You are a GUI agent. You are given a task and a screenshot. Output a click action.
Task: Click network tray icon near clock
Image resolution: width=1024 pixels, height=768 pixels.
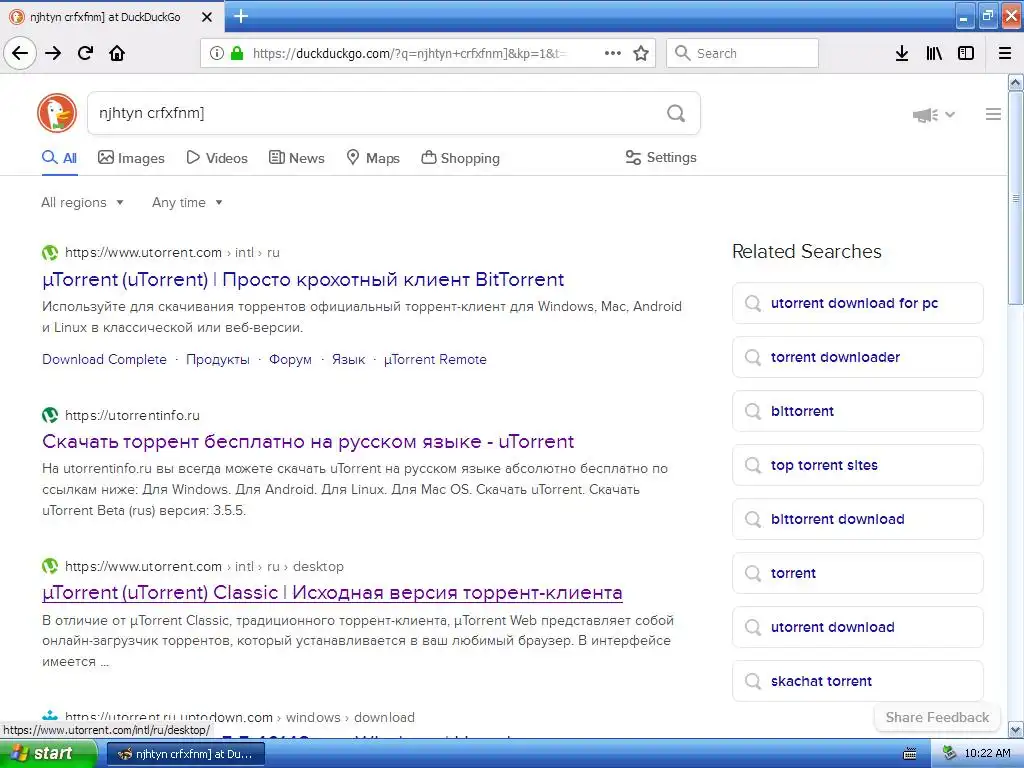[x=949, y=754]
